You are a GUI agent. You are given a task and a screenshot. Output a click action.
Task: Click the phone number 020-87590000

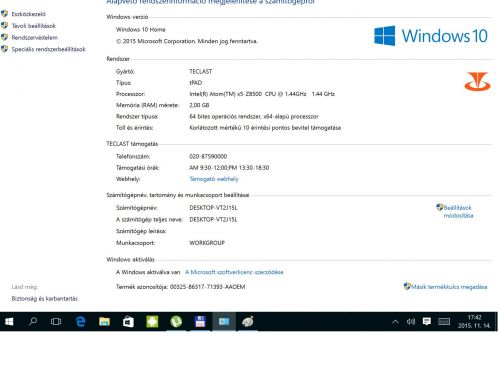tap(208, 156)
